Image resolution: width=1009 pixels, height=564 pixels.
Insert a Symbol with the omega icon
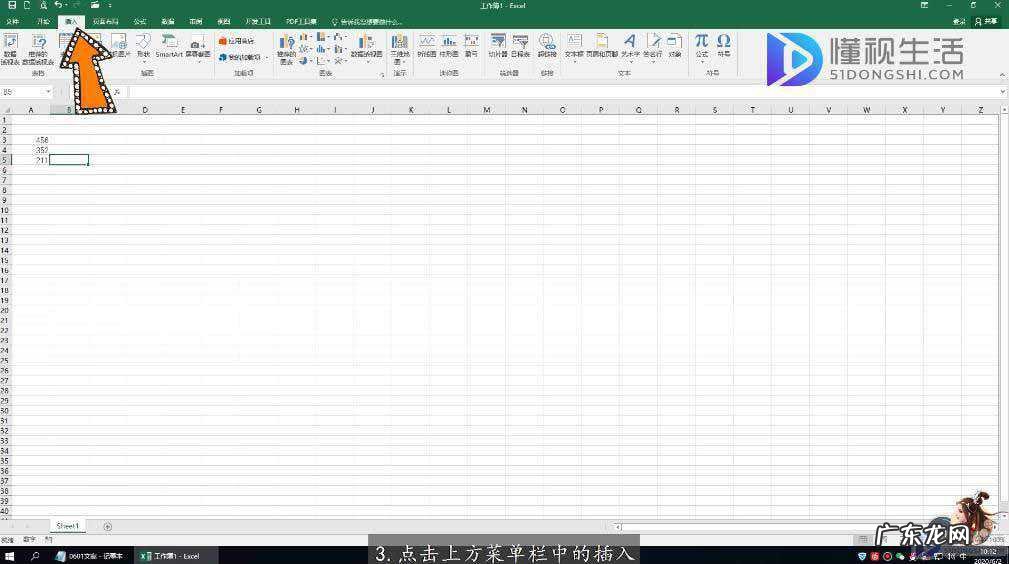tap(724, 46)
